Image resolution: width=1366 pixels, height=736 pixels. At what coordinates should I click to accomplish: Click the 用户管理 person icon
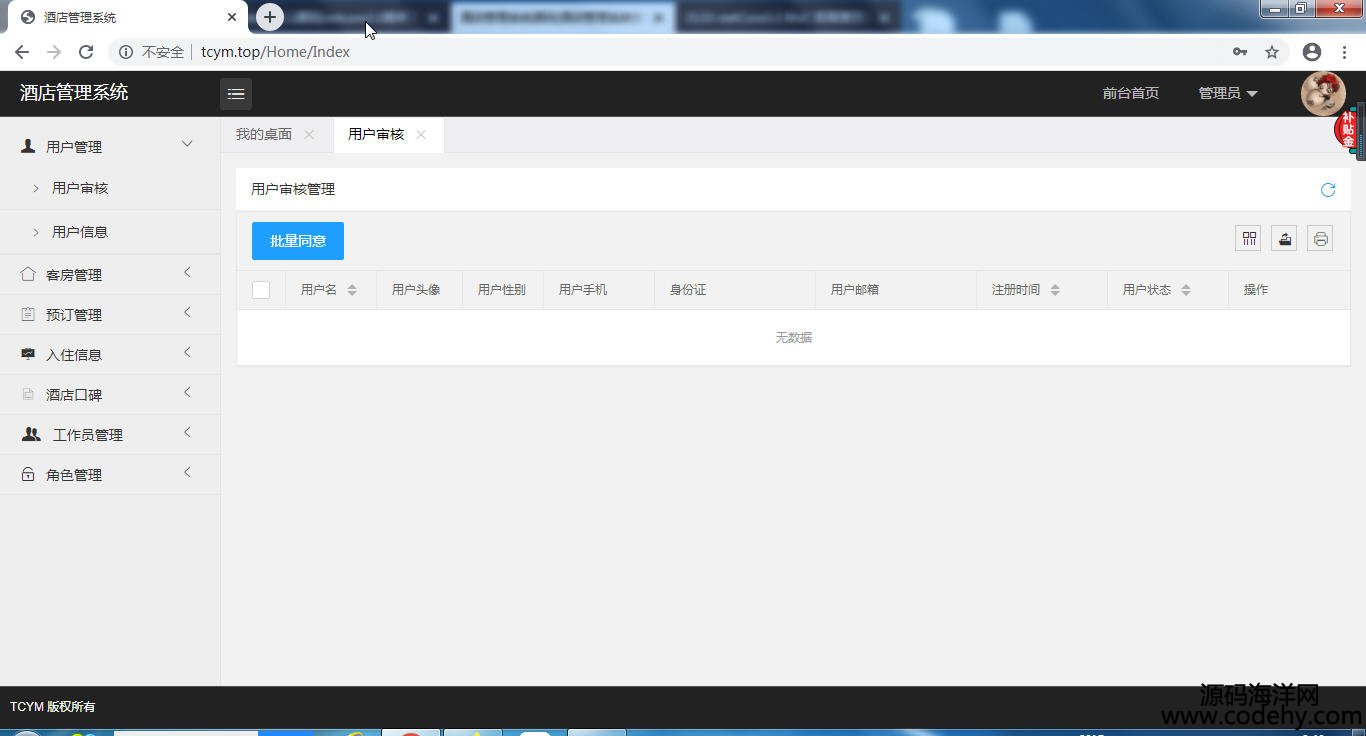click(x=28, y=146)
